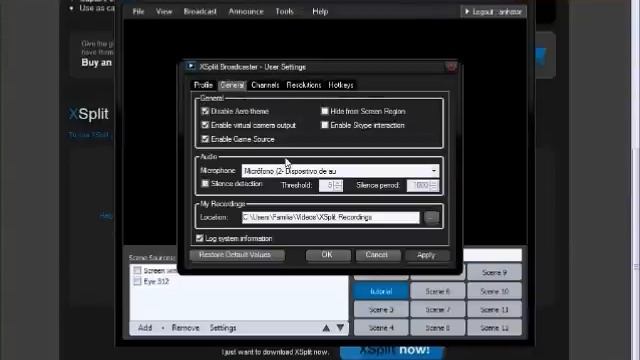Switch to Scene 11
This screenshot has width=640, height=360.
coord(494,310)
